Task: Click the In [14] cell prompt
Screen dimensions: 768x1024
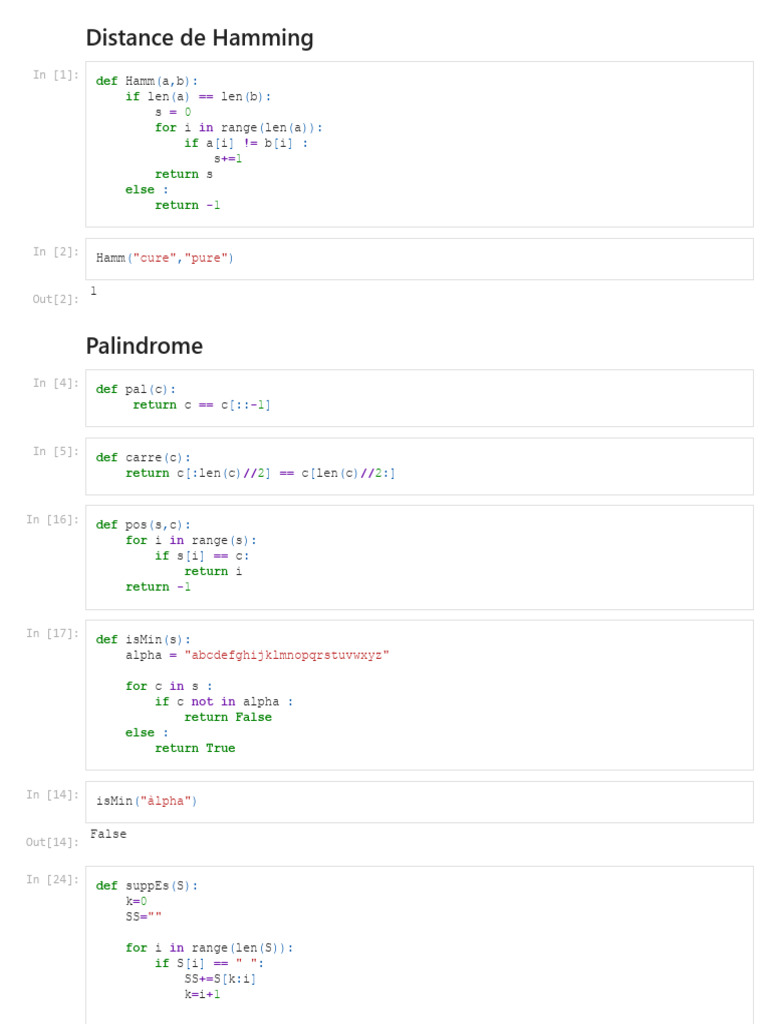Action: pyautogui.click(x=52, y=795)
